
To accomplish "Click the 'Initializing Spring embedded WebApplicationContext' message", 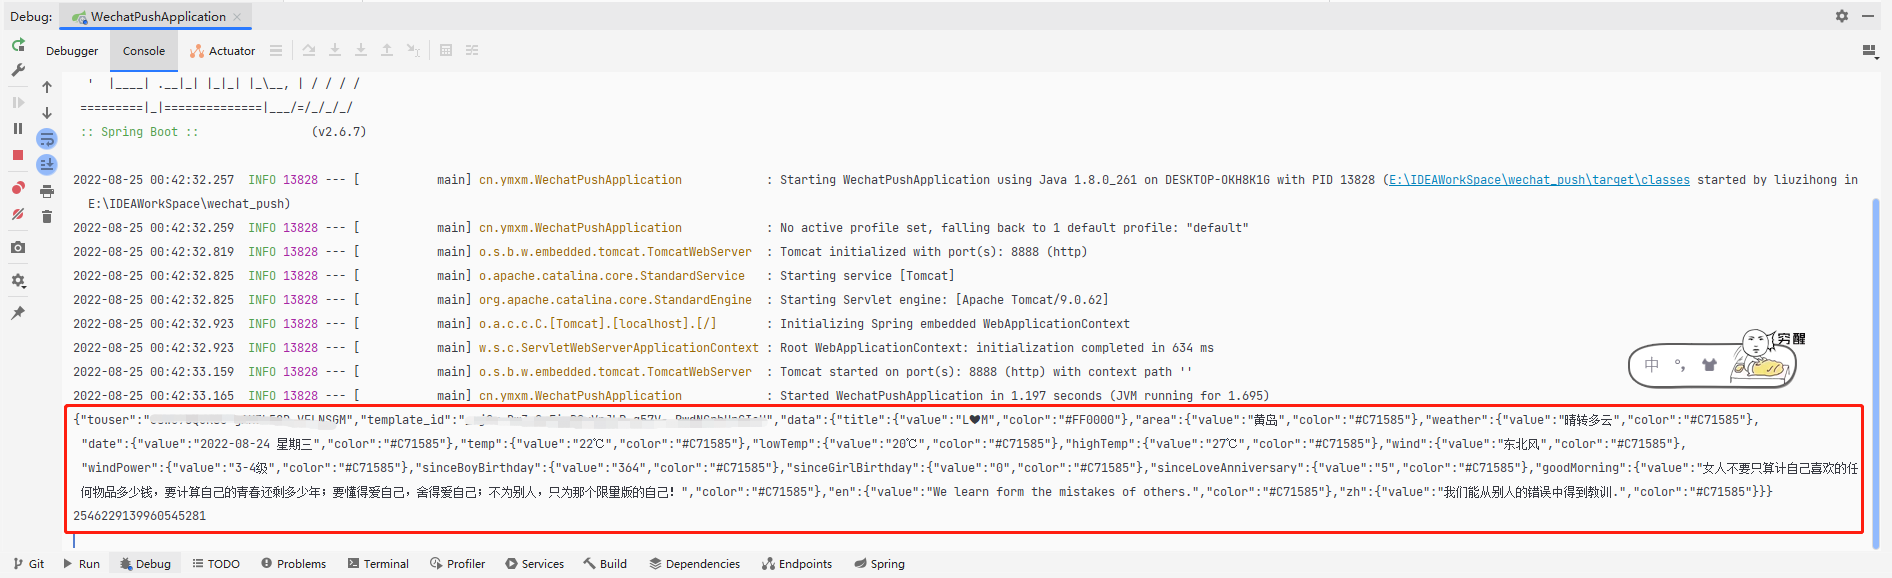I will [955, 324].
